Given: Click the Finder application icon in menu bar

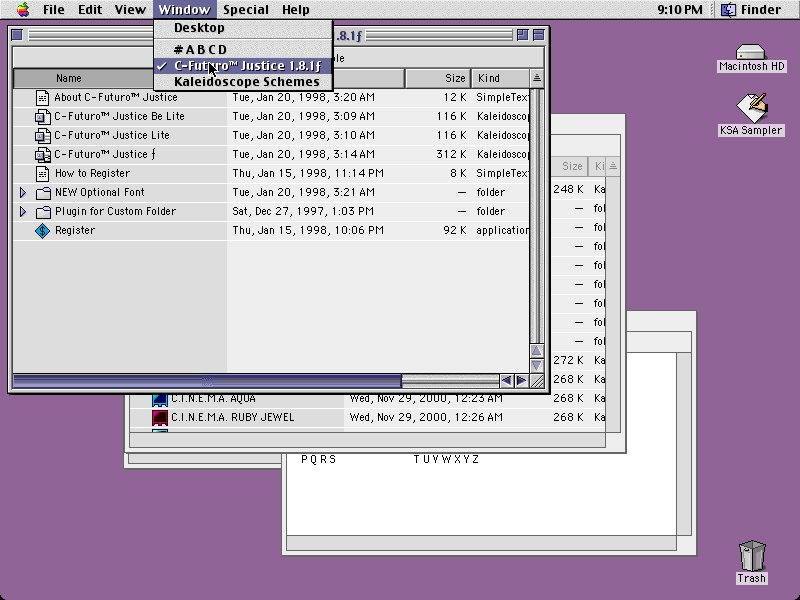Looking at the screenshot, I should pyautogui.click(x=728, y=10).
